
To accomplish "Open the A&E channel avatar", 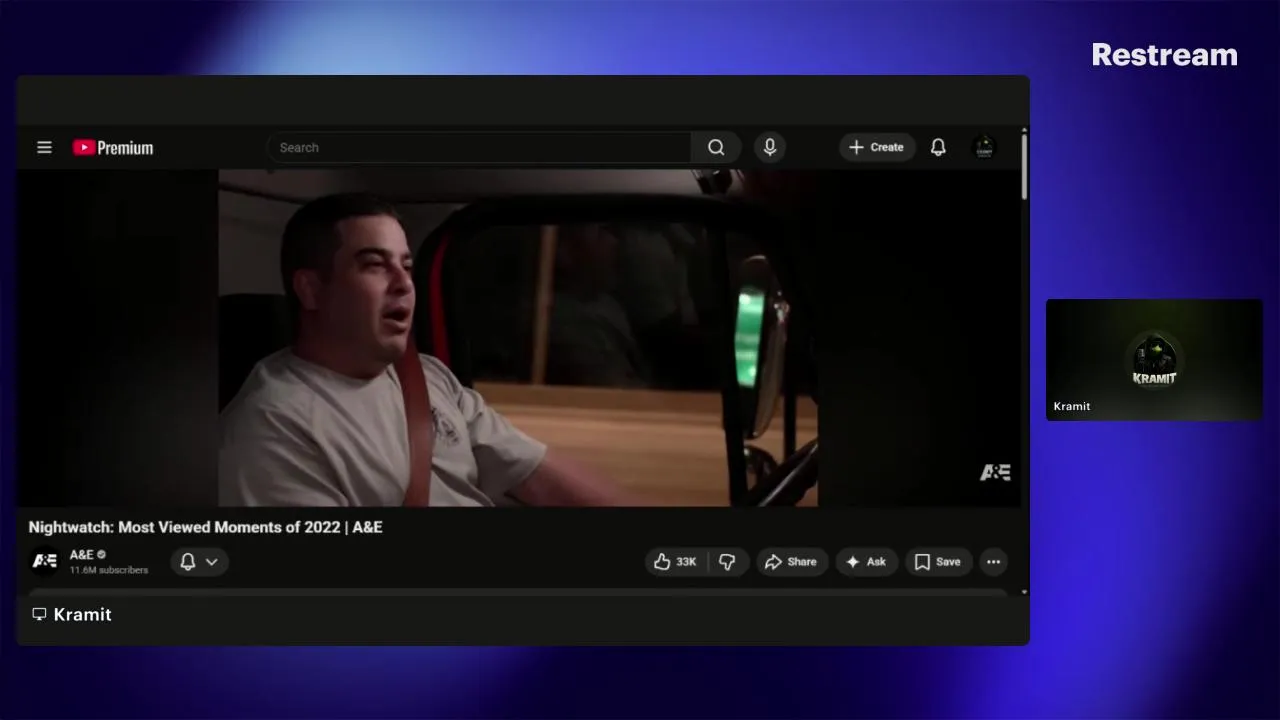I will click(x=45, y=561).
